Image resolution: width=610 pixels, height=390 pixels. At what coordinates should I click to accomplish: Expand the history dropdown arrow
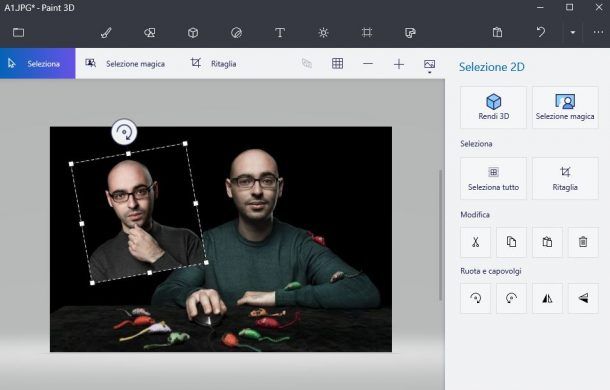[x=573, y=33]
